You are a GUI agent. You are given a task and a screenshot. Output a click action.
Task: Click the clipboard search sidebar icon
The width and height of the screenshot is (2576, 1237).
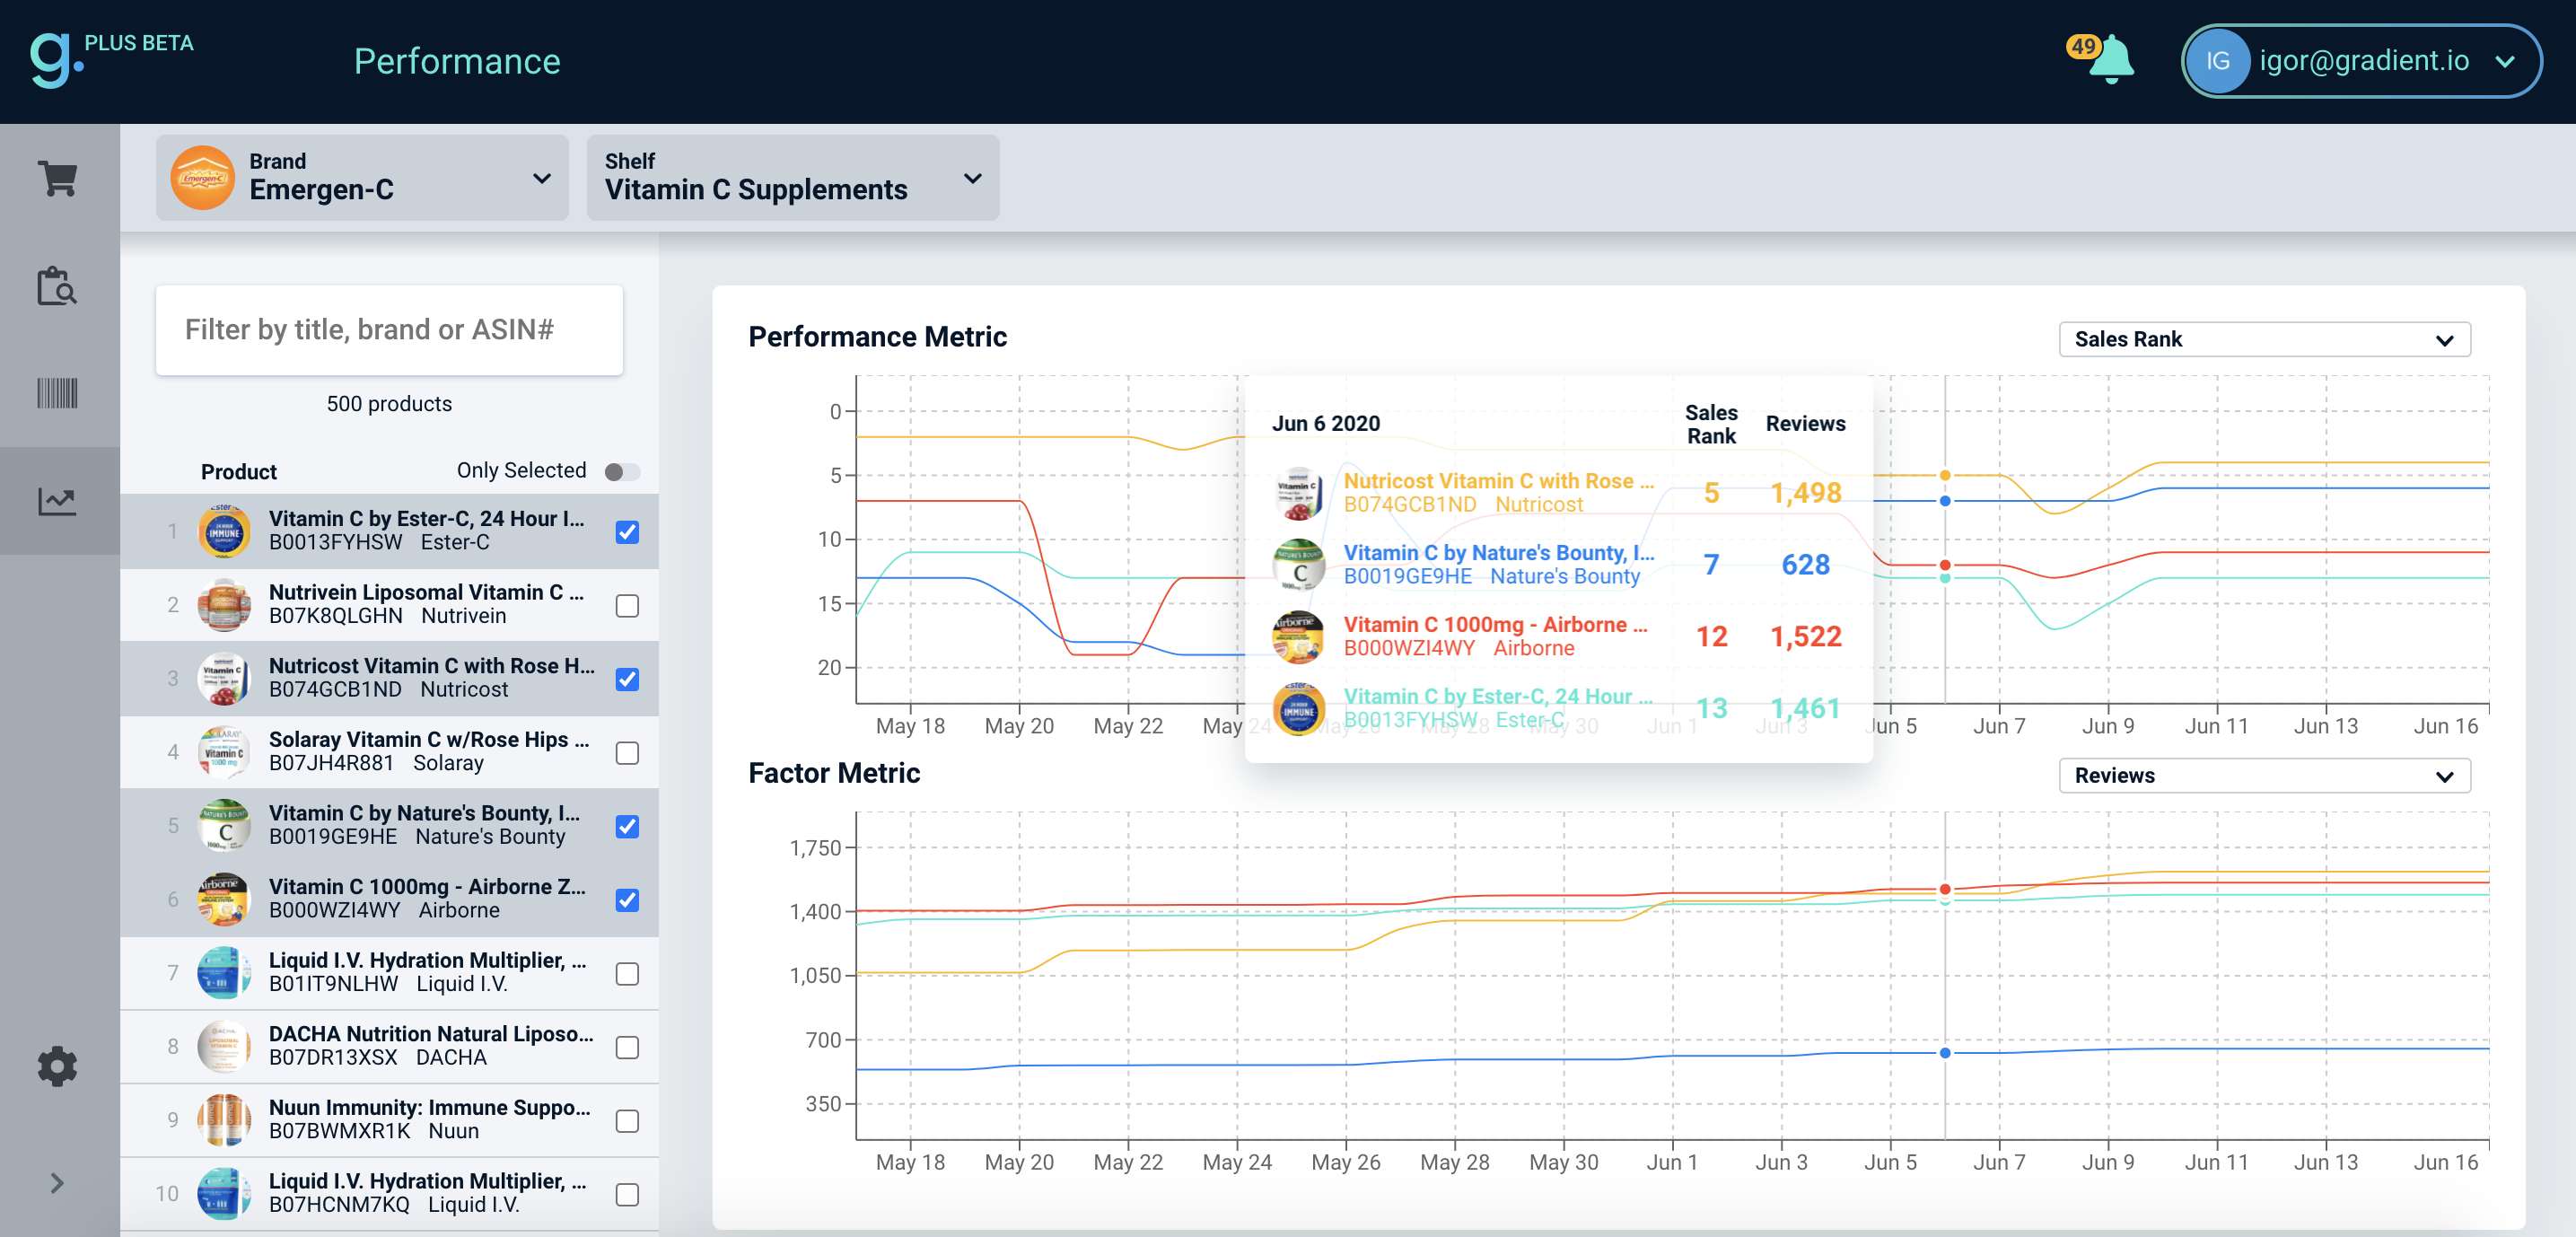tap(58, 286)
